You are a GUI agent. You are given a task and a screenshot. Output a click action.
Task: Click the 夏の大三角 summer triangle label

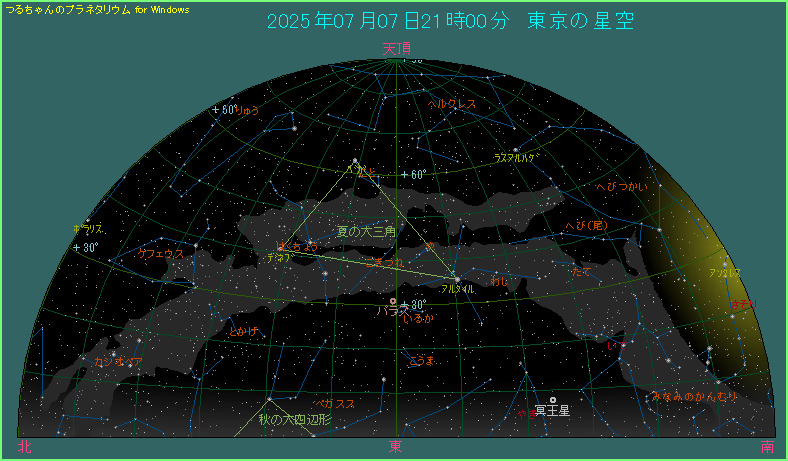[366, 231]
